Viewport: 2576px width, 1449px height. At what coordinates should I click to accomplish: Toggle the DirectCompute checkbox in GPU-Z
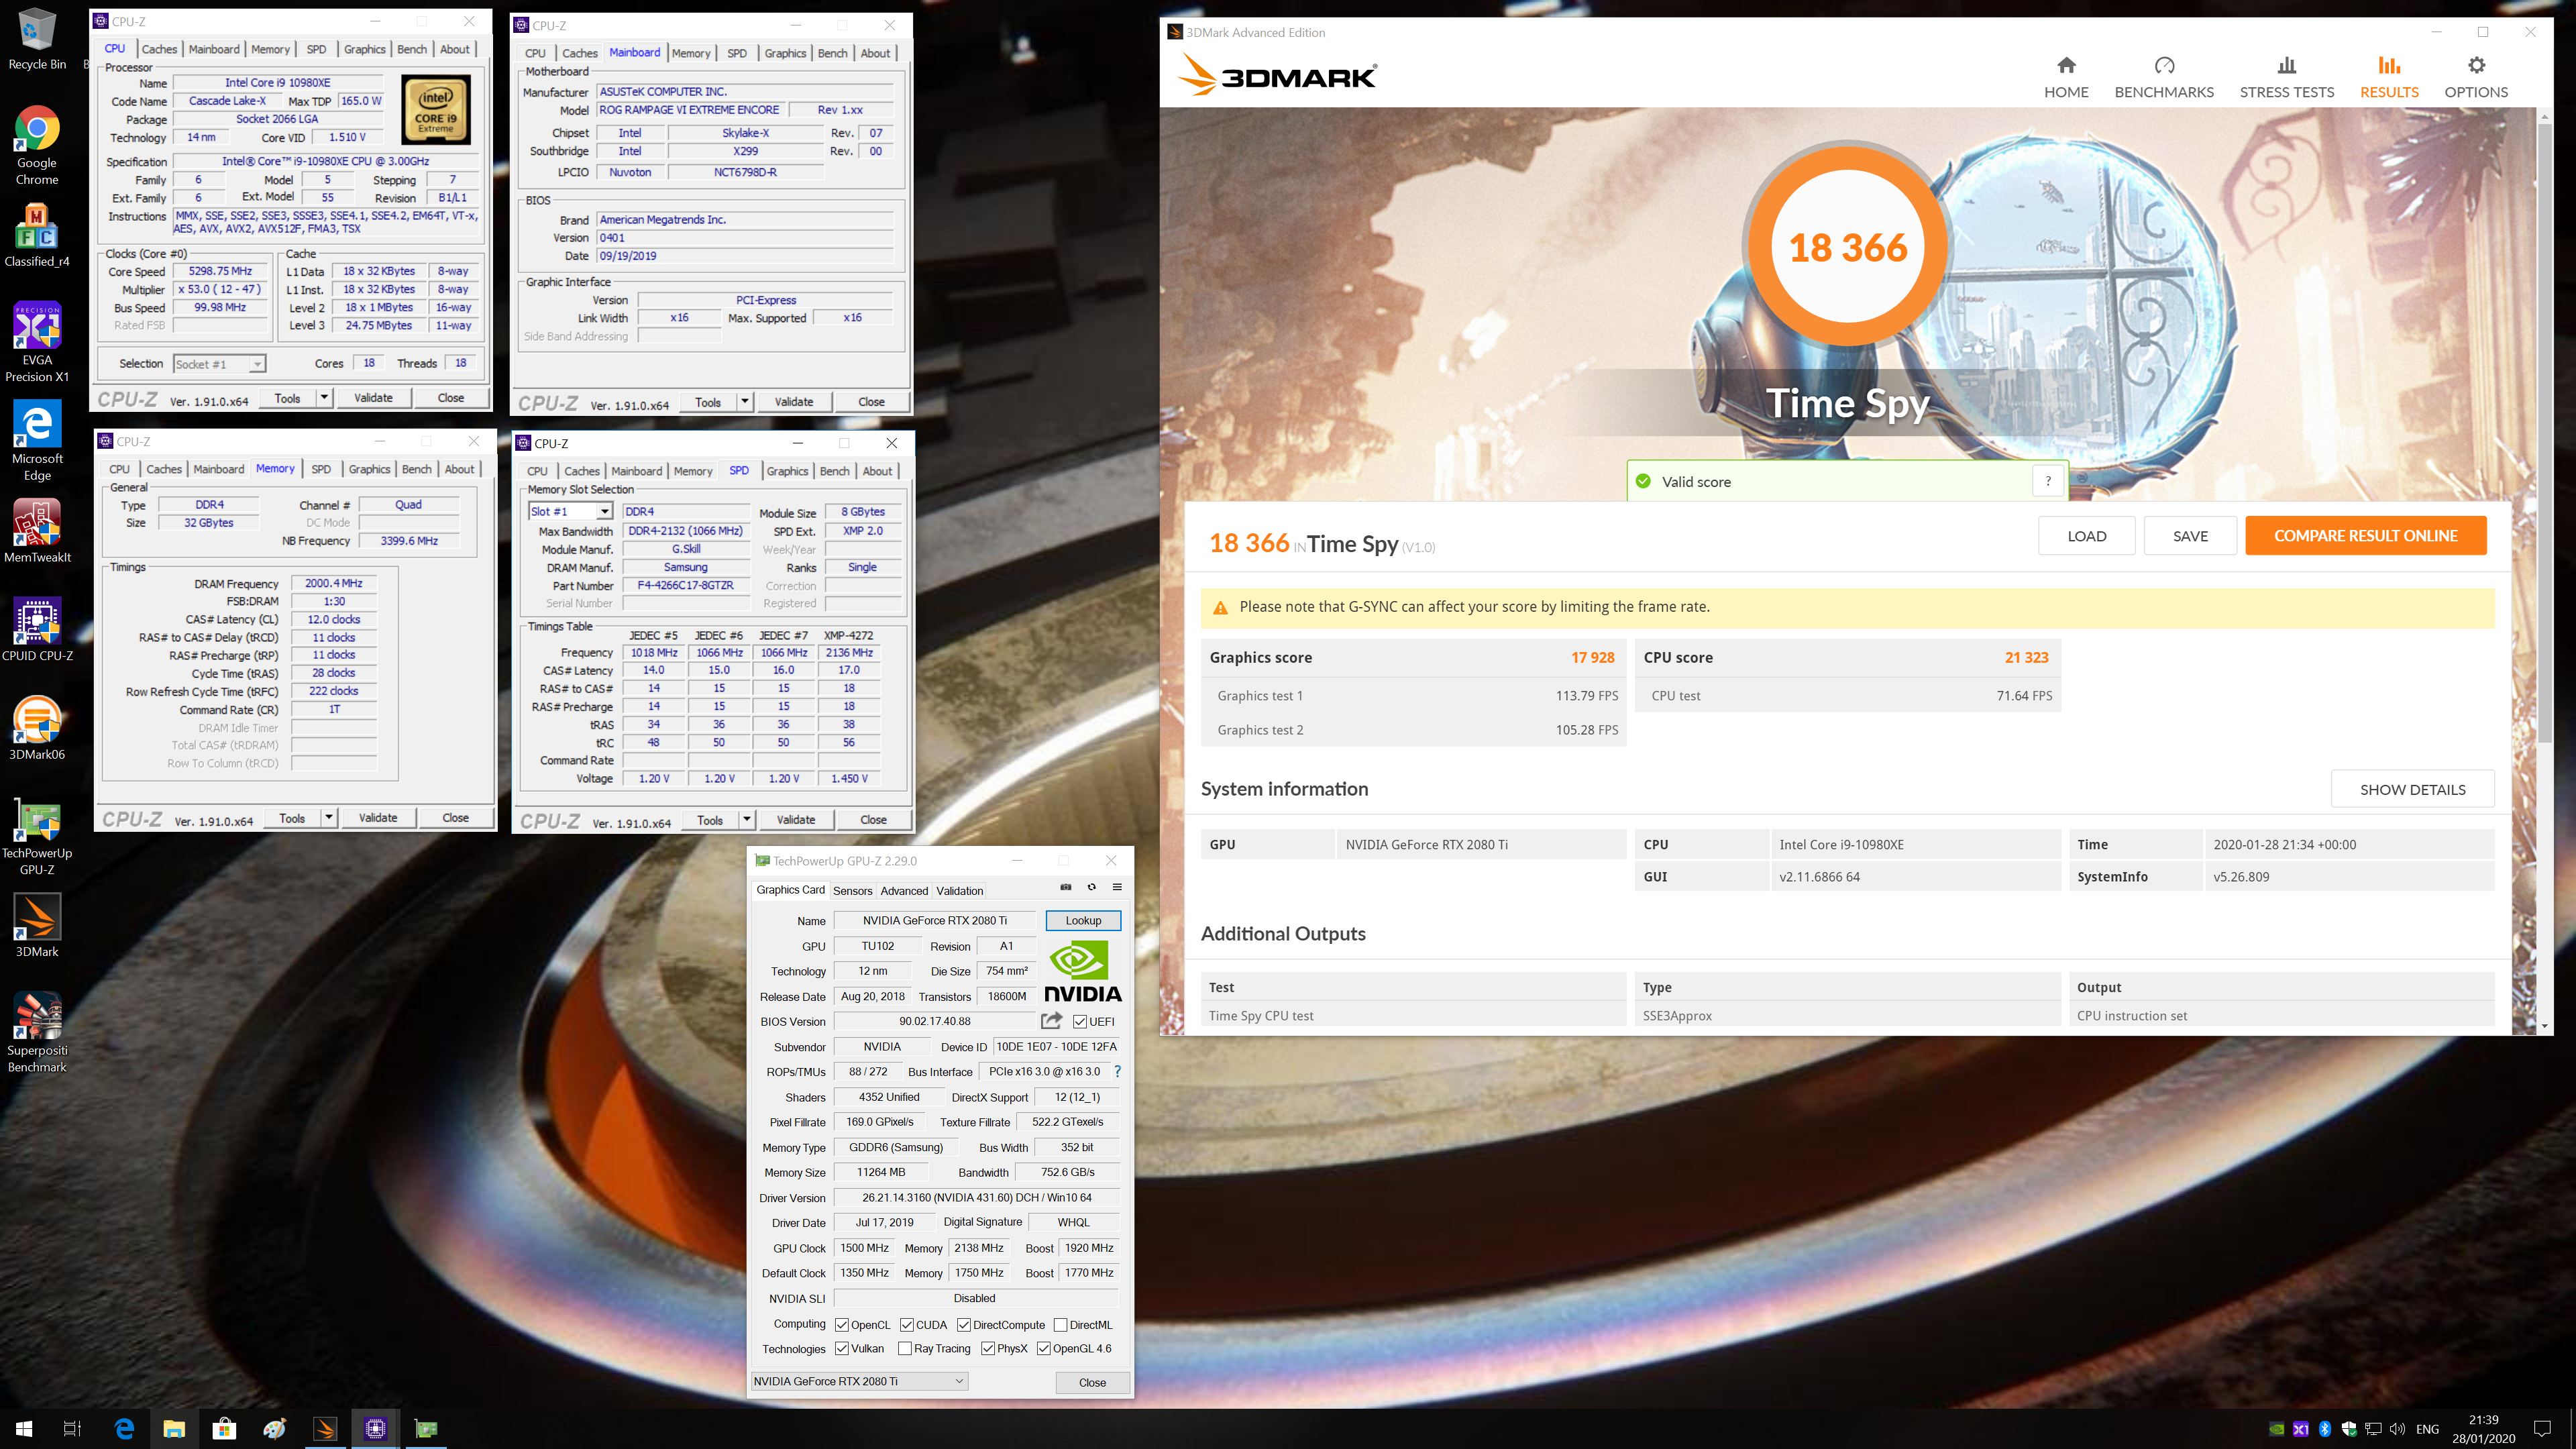tap(964, 1325)
